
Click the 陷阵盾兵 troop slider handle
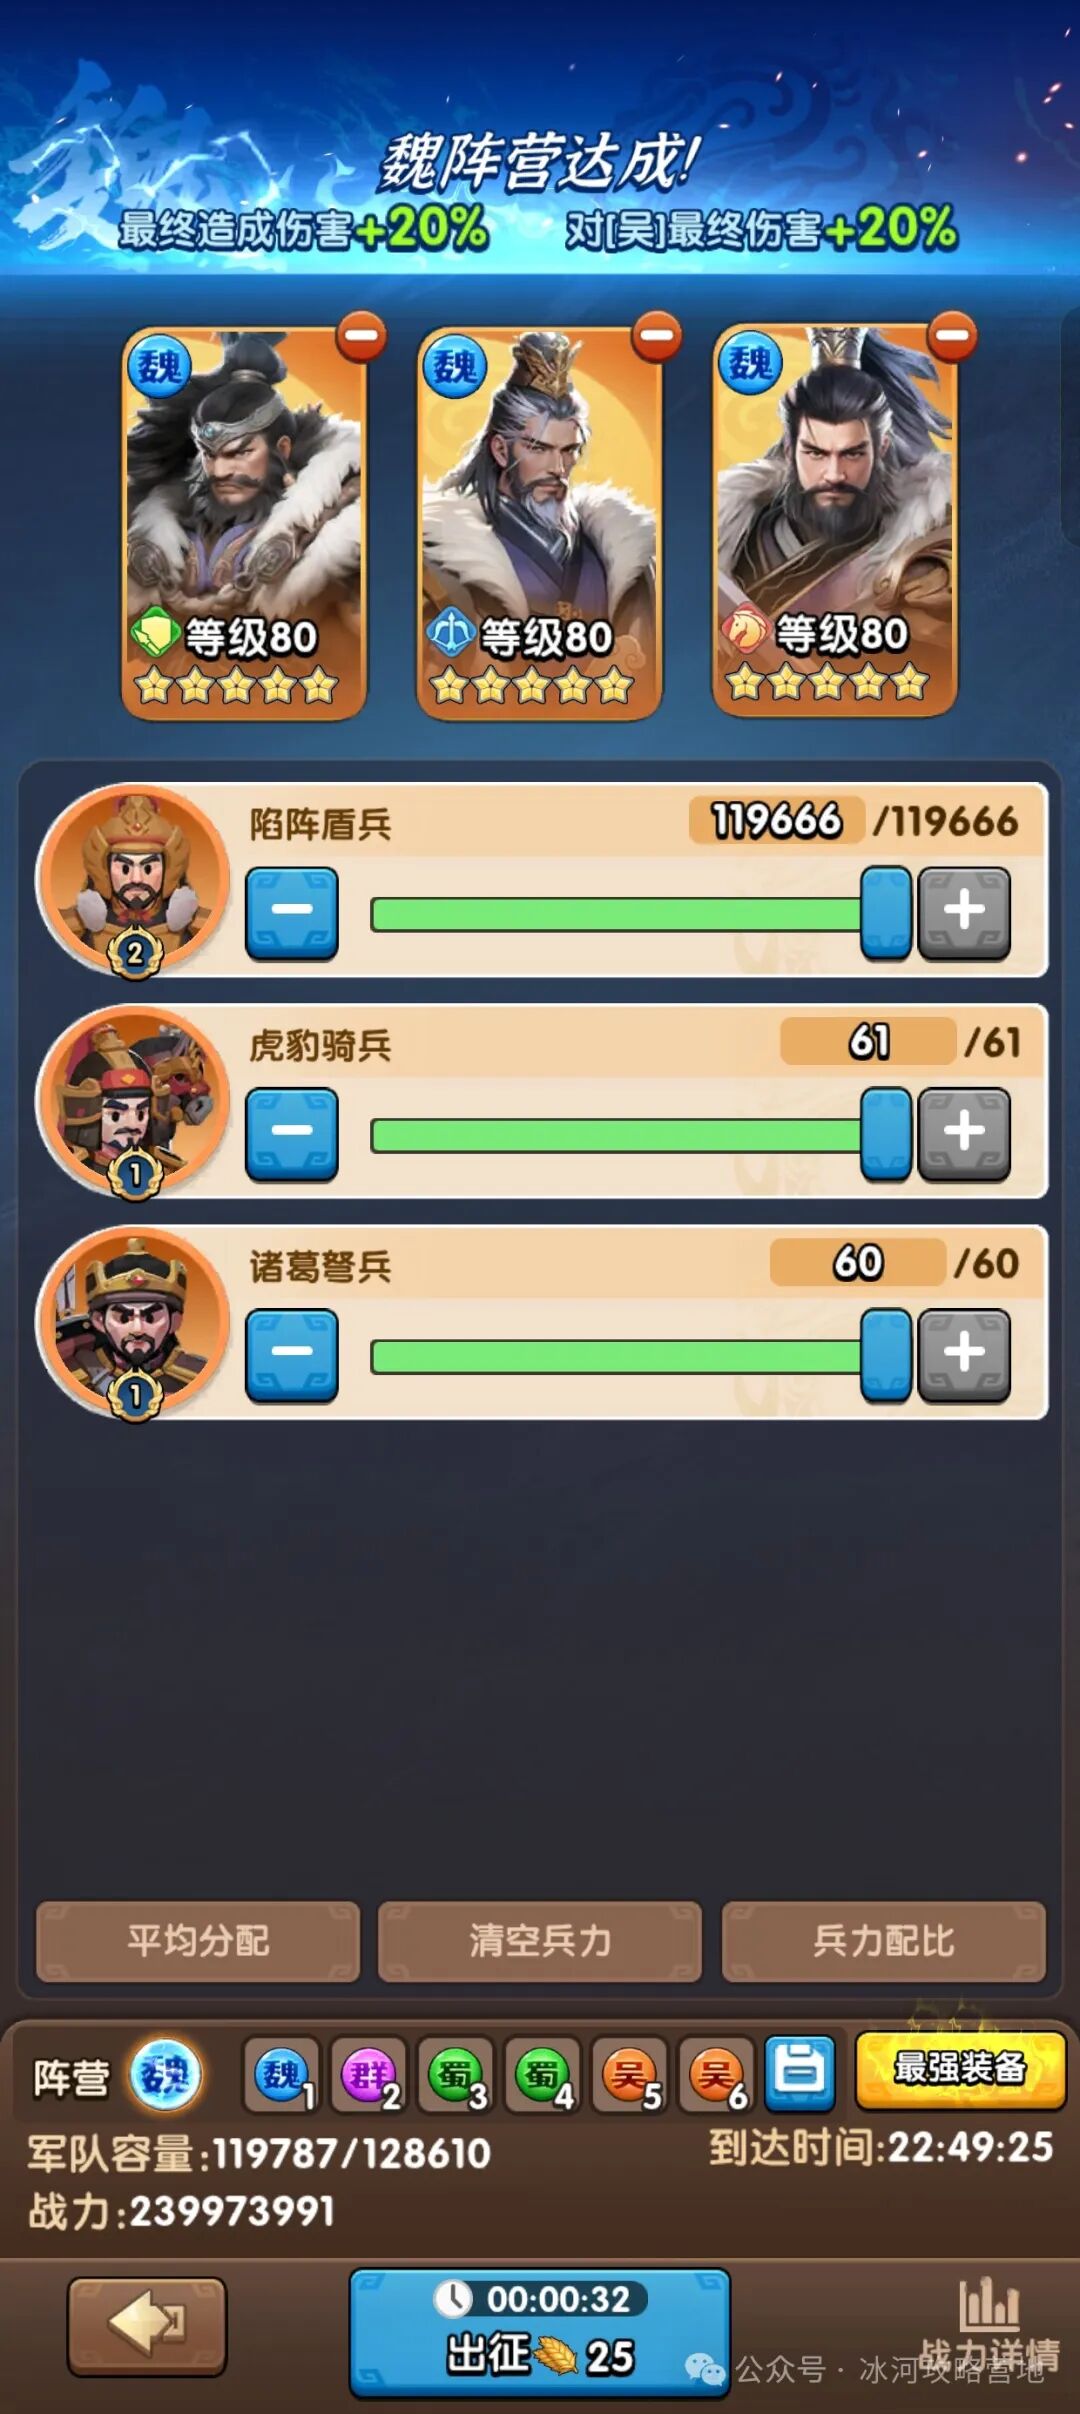pos(886,913)
